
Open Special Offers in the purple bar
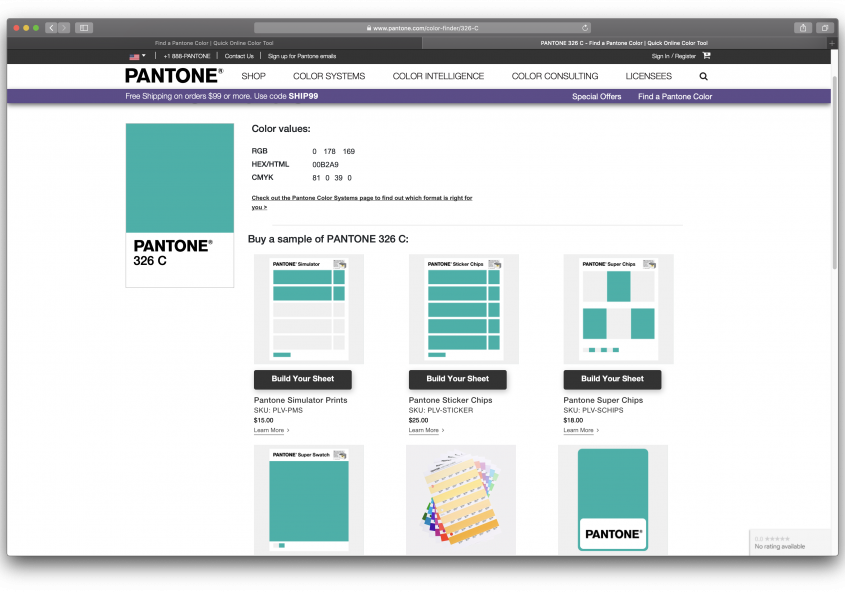(597, 96)
